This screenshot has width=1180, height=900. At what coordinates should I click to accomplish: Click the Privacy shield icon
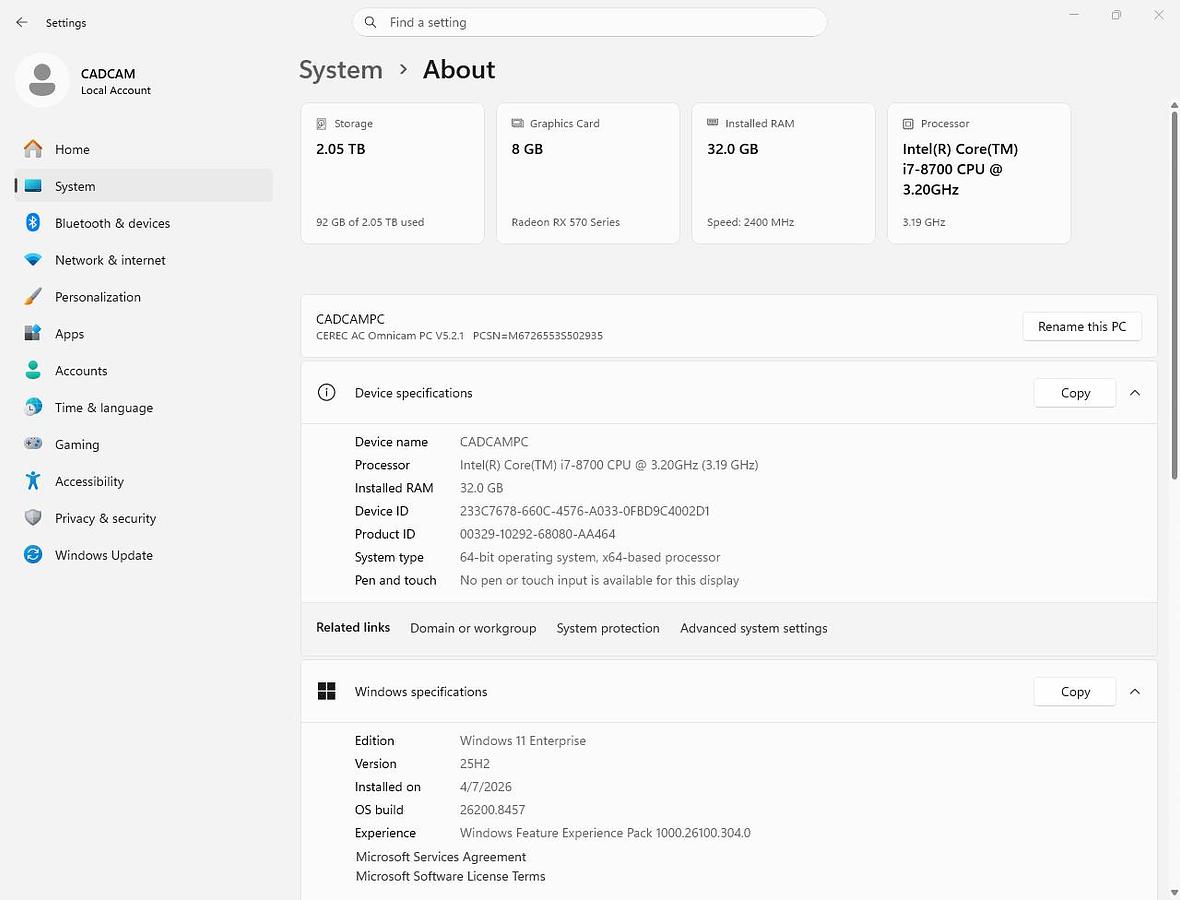point(32,518)
